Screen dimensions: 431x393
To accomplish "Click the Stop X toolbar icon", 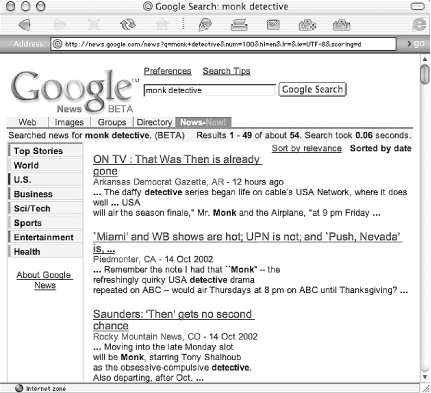I will [x=94, y=25].
